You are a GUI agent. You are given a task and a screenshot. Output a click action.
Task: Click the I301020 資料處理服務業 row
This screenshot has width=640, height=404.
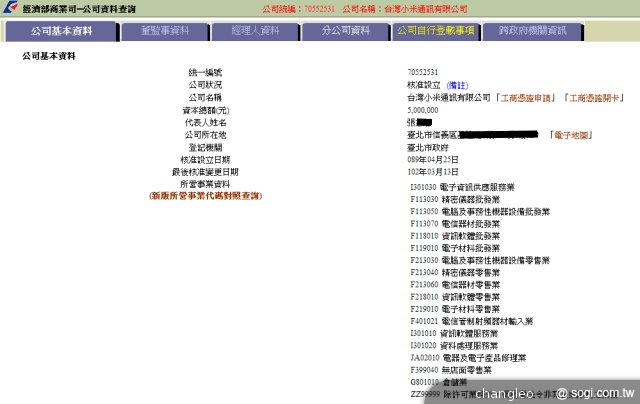[454, 346]
